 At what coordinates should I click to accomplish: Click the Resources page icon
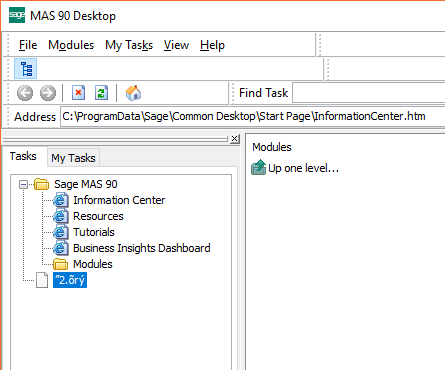tap(61, 216)
